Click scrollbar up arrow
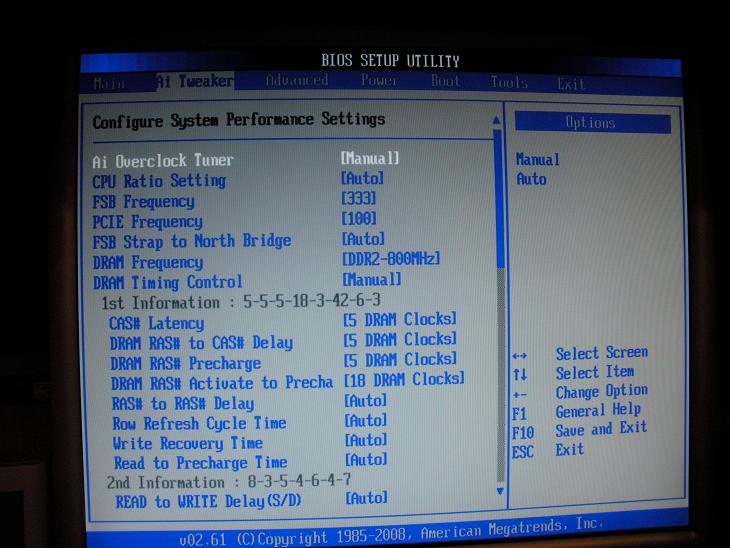Screen dimensions: 730x548 coord(496,121)
